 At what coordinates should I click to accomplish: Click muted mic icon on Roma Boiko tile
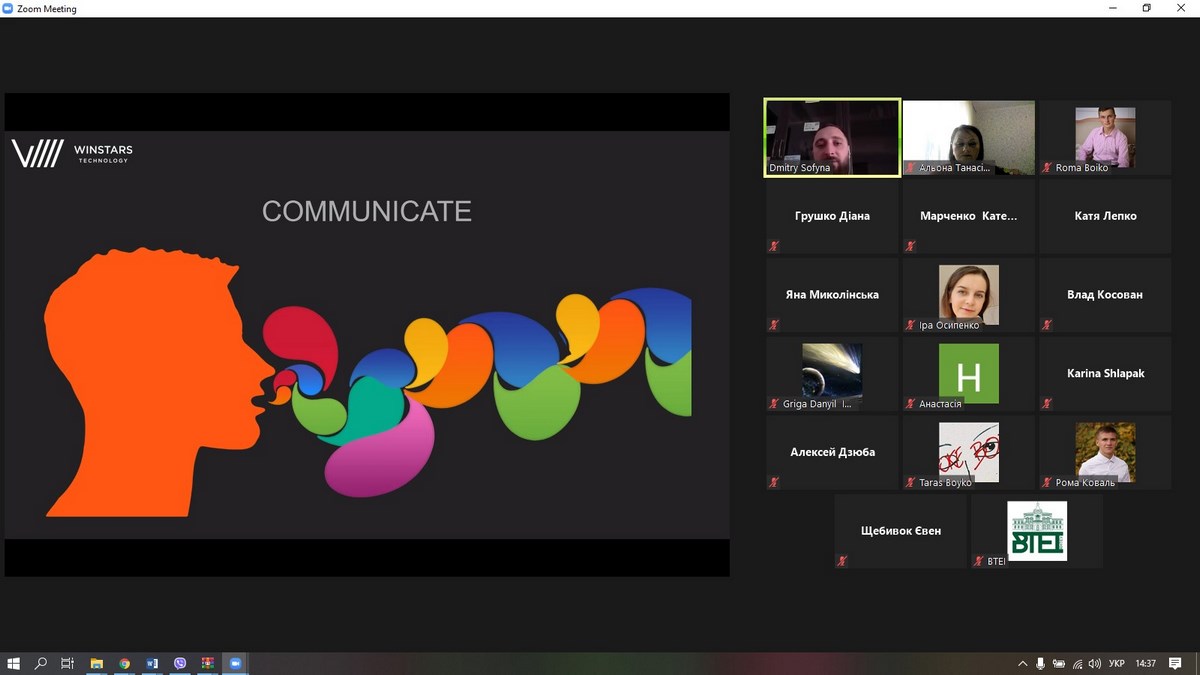1047,168
